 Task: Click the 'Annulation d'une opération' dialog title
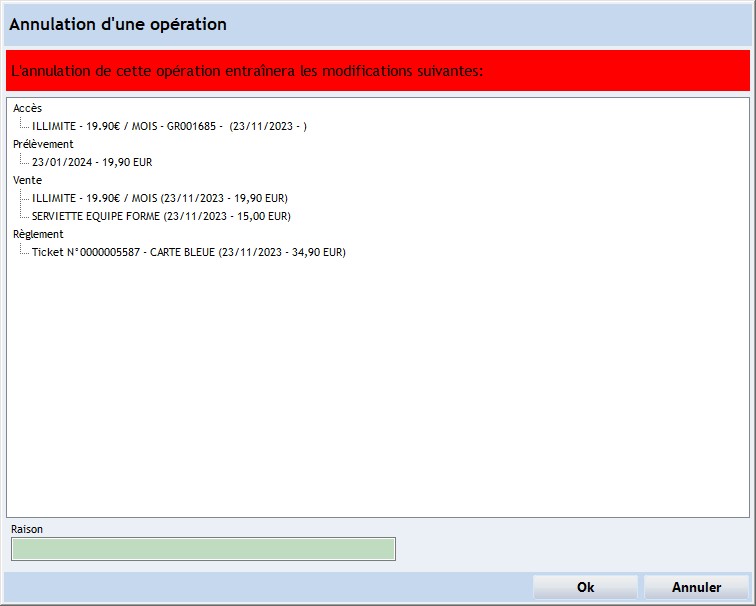point(118,24)
